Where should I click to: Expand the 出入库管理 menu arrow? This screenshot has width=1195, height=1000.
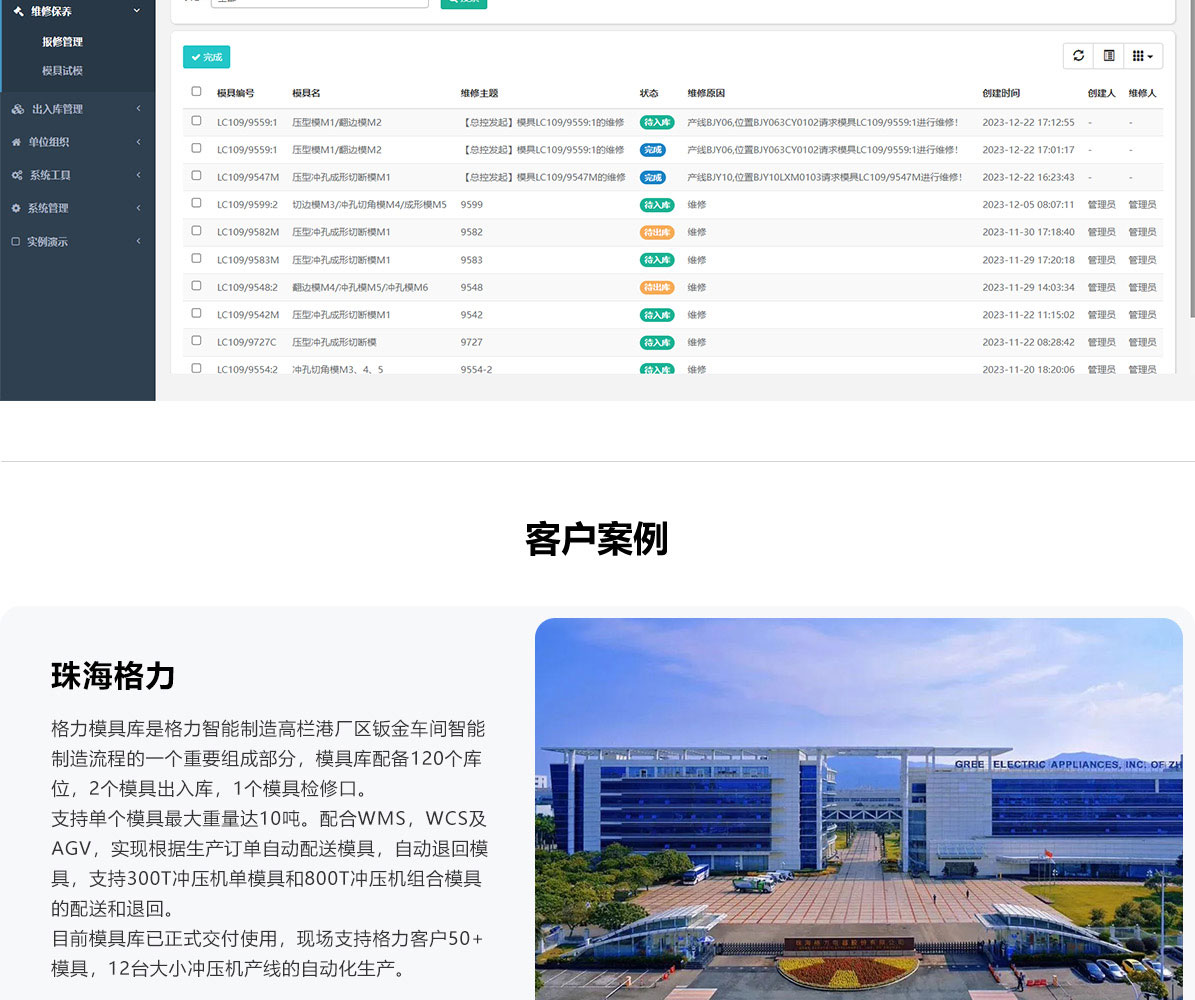[138, 109]
